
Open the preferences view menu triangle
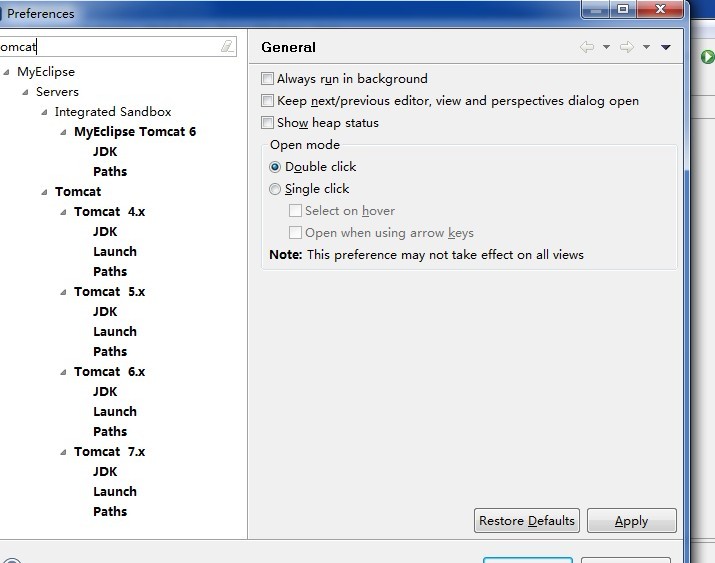pyautogui.click(x=666, y=47)
